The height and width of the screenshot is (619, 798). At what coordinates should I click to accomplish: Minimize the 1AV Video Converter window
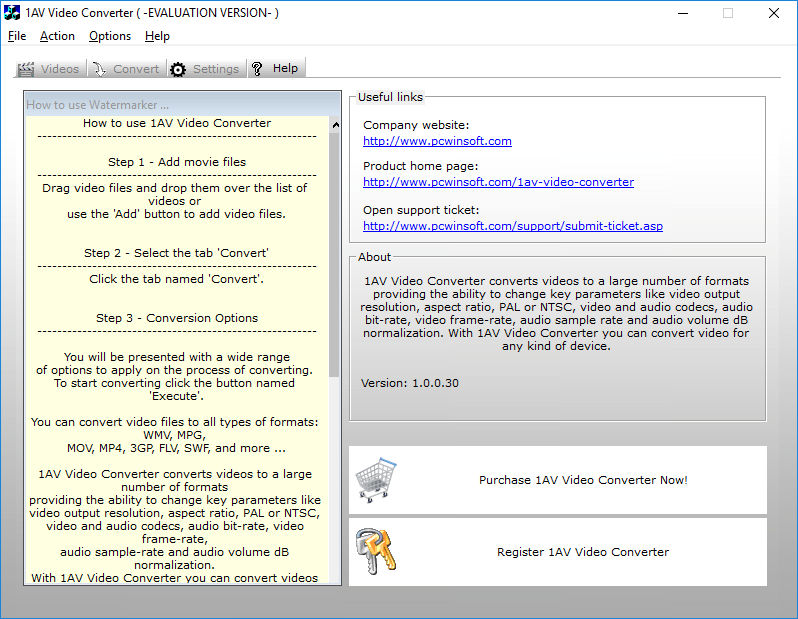[683, 13]
